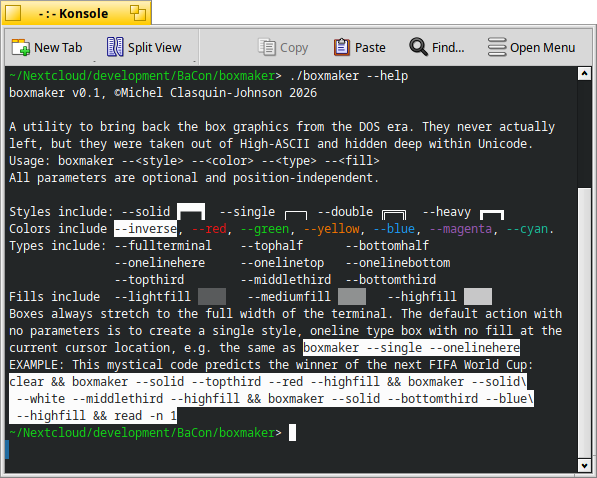Select the Konsole window title tab
The width and height of the screenshot is (597, 478).
(x=77, y=13)
